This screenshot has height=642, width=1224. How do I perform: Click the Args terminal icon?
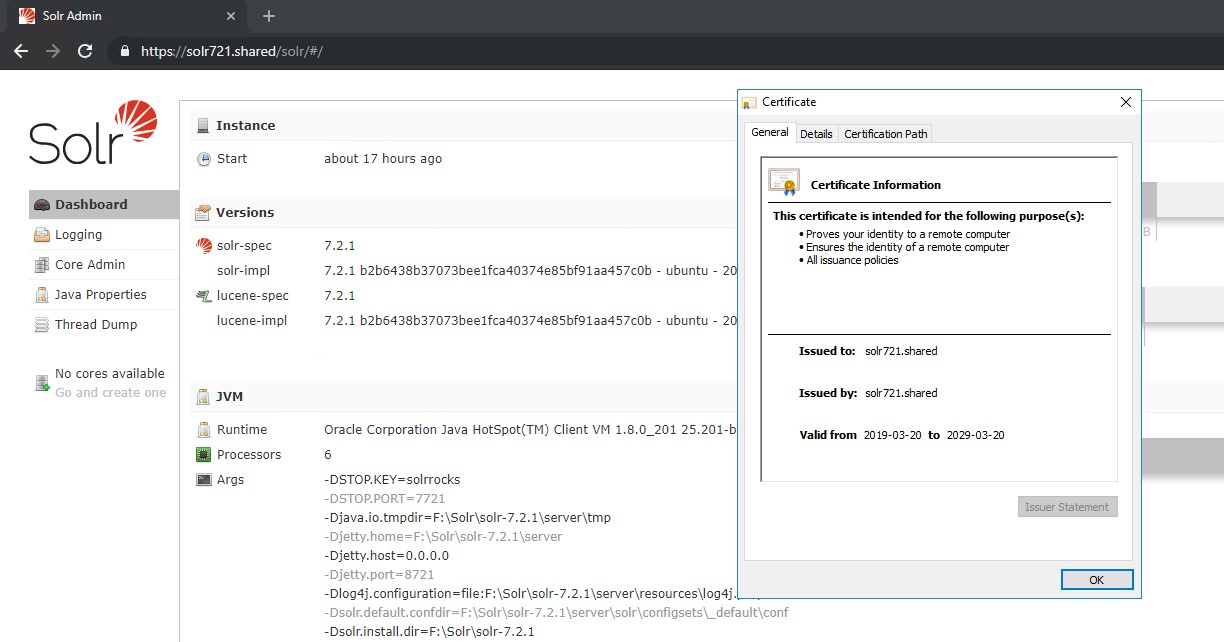[x=204, y=480]
